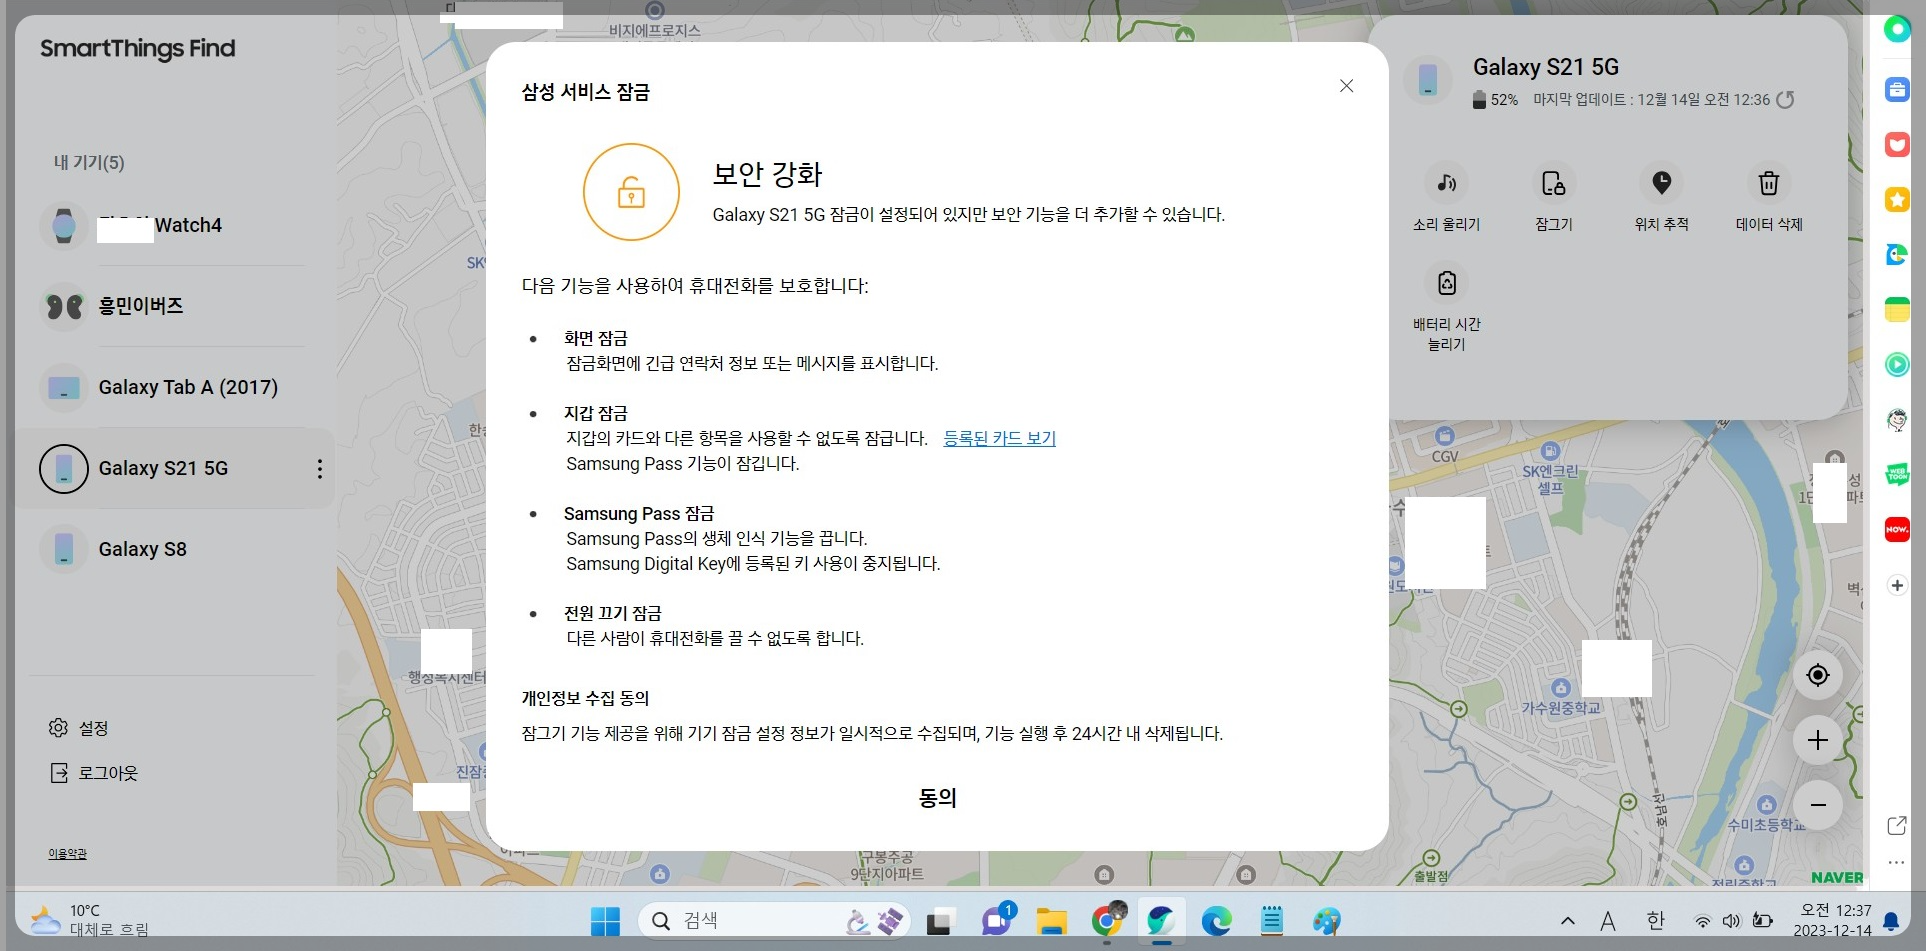Open the yellow star favorites sidebar icon
The width and height of the screenshot is (1926, 951).
[x=1897, y=200]
